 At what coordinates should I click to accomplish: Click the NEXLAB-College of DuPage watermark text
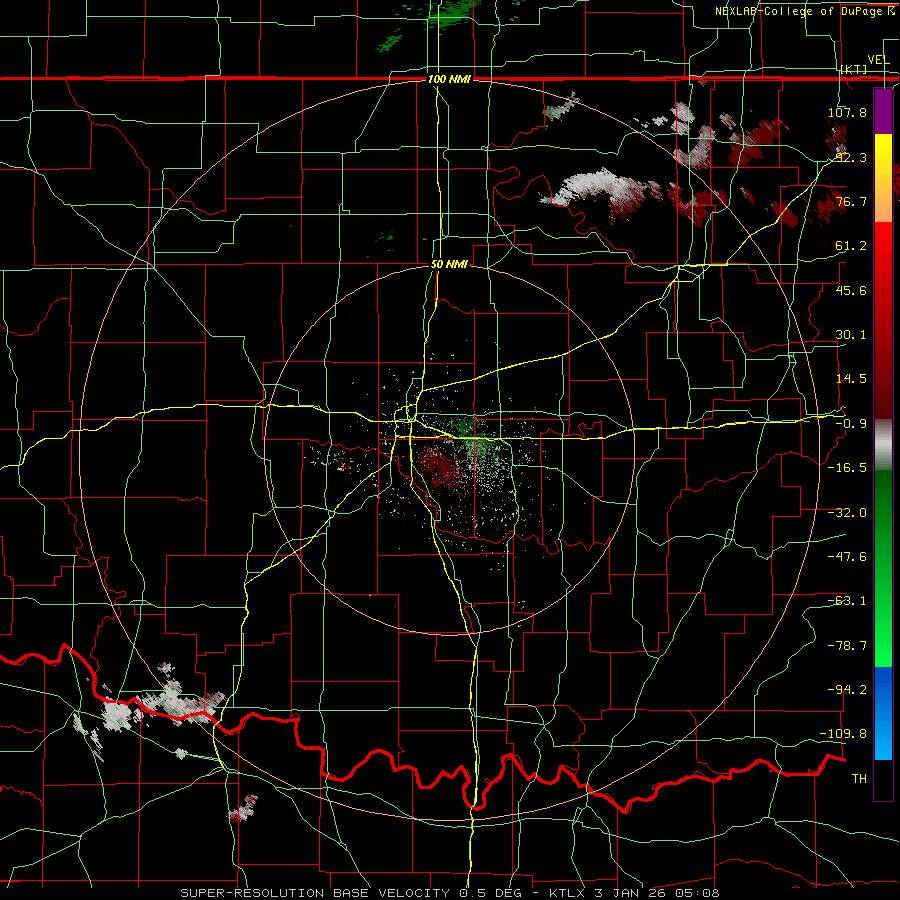click(x=801, y=11)
